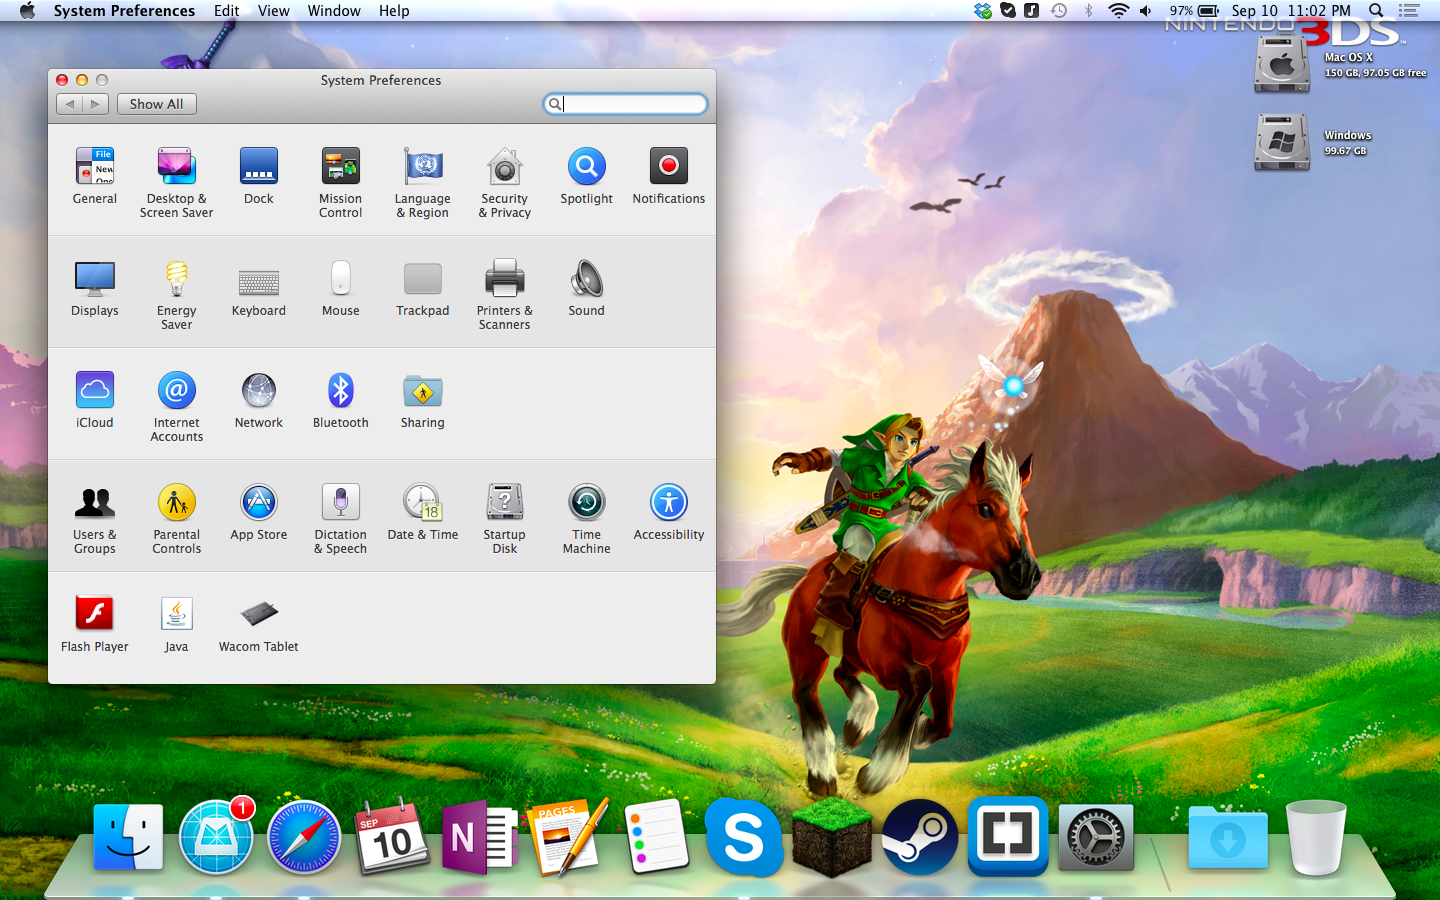Open Printers & Scanners preferences
The width and height of the screenshot is (1440, 900).
[x=505, y=295]
